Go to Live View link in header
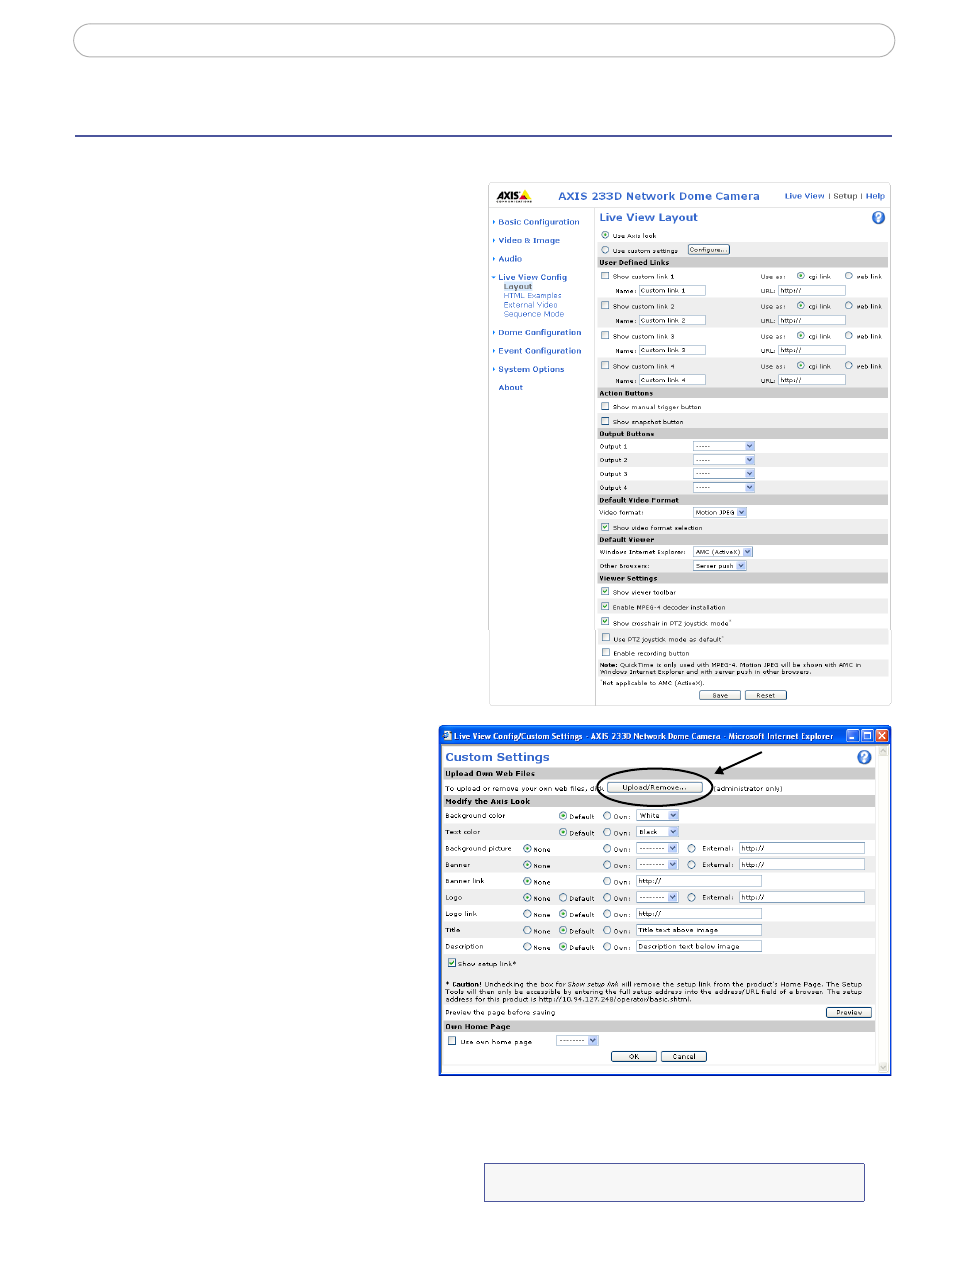Viewport: 954px width, 1263px height. 805,196
